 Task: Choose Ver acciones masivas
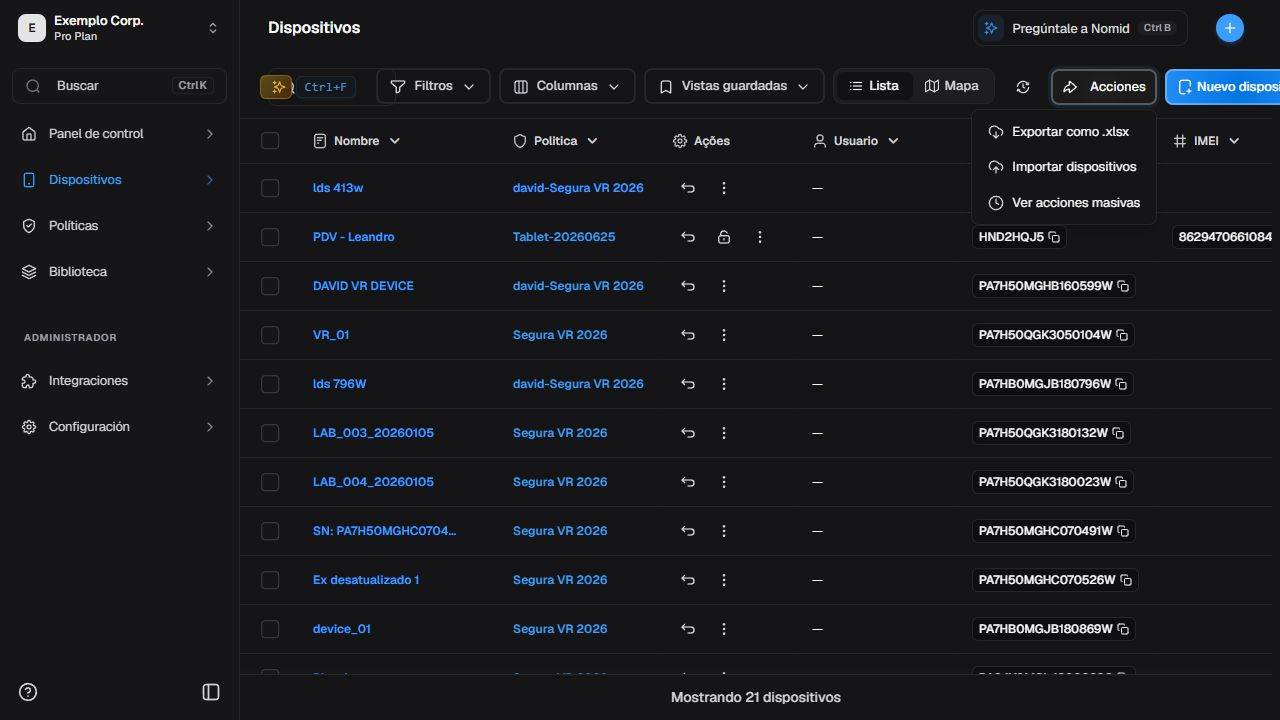tap(1063, 203)
